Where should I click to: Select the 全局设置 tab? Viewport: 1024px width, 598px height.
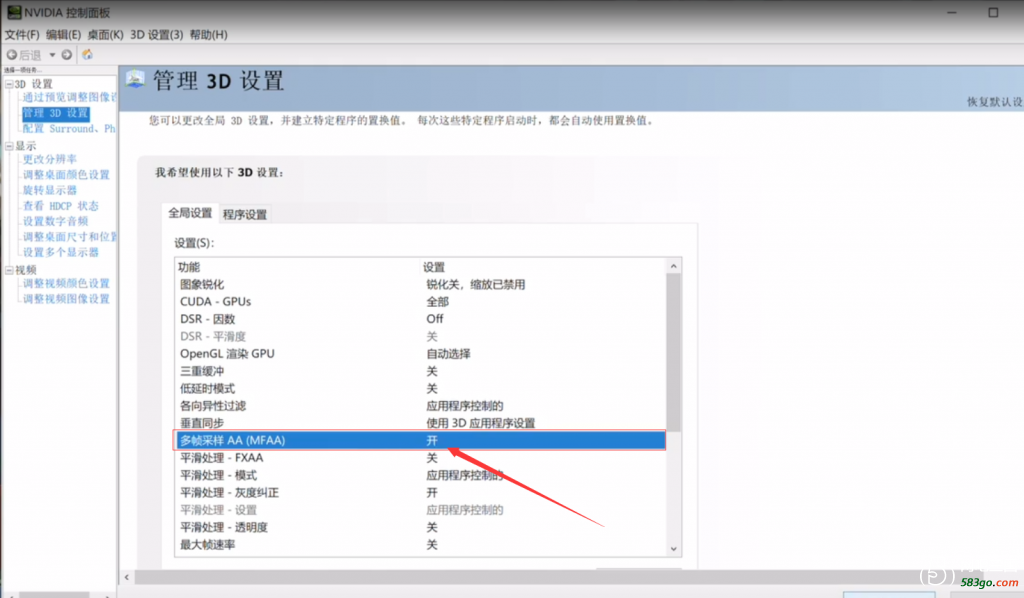(190, 213)
